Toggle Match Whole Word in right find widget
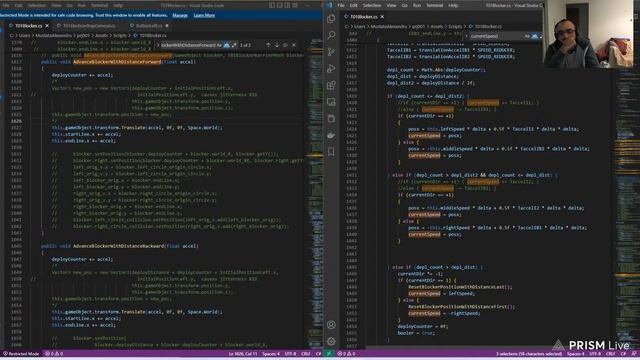The width and height of the screenshot is (640, 360). [535, 36]
